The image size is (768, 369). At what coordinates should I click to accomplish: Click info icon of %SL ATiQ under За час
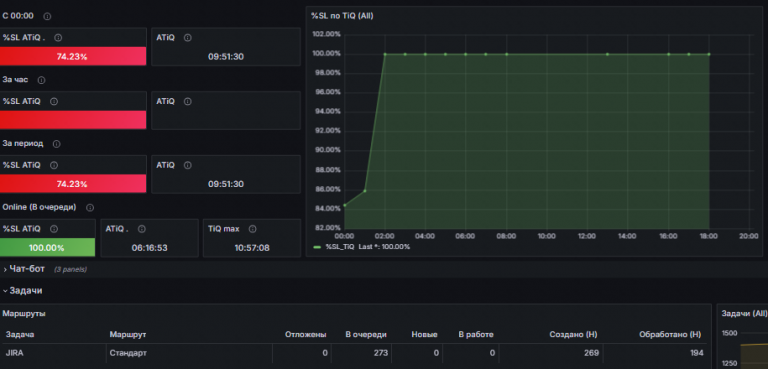[x=54, y=101]
